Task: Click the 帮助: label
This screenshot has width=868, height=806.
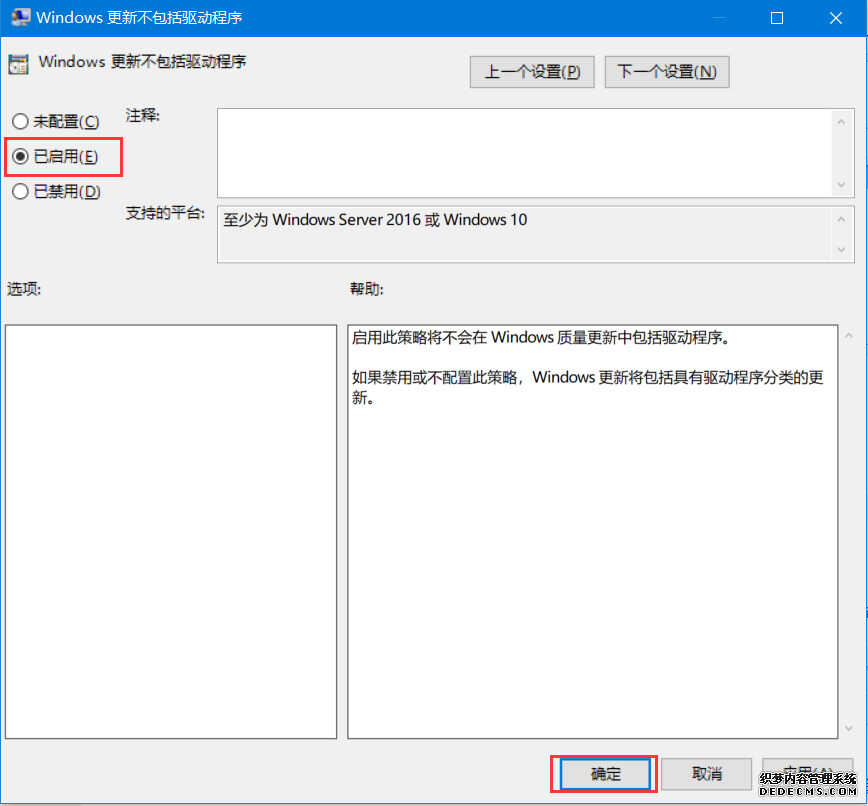Action: pos(366,288)
